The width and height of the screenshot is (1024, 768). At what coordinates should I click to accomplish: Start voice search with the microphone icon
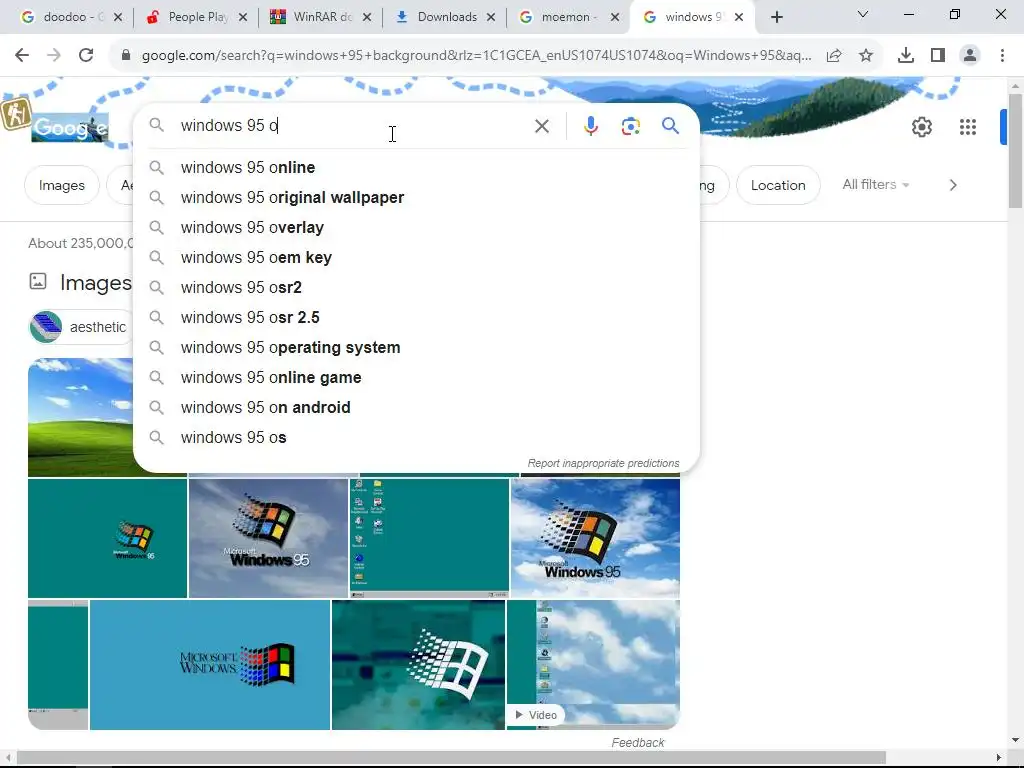coord(591,126)
